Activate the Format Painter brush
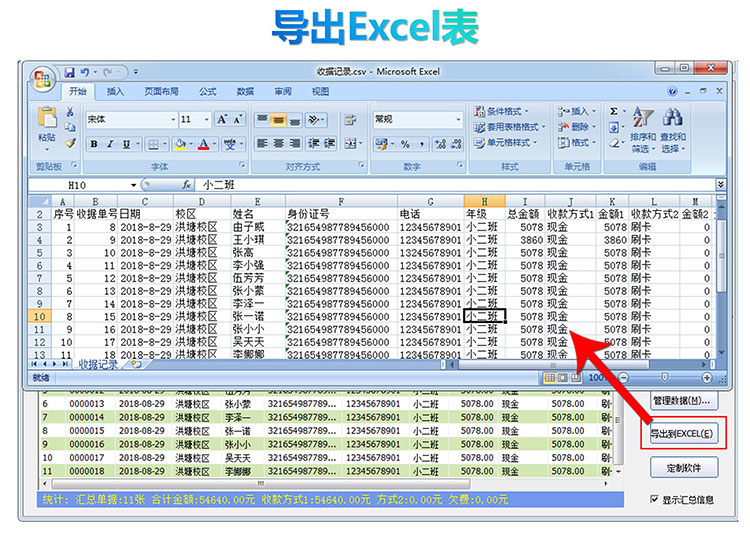Image resolution: width=750 pixels, height=552 pixels. (70, 143)
